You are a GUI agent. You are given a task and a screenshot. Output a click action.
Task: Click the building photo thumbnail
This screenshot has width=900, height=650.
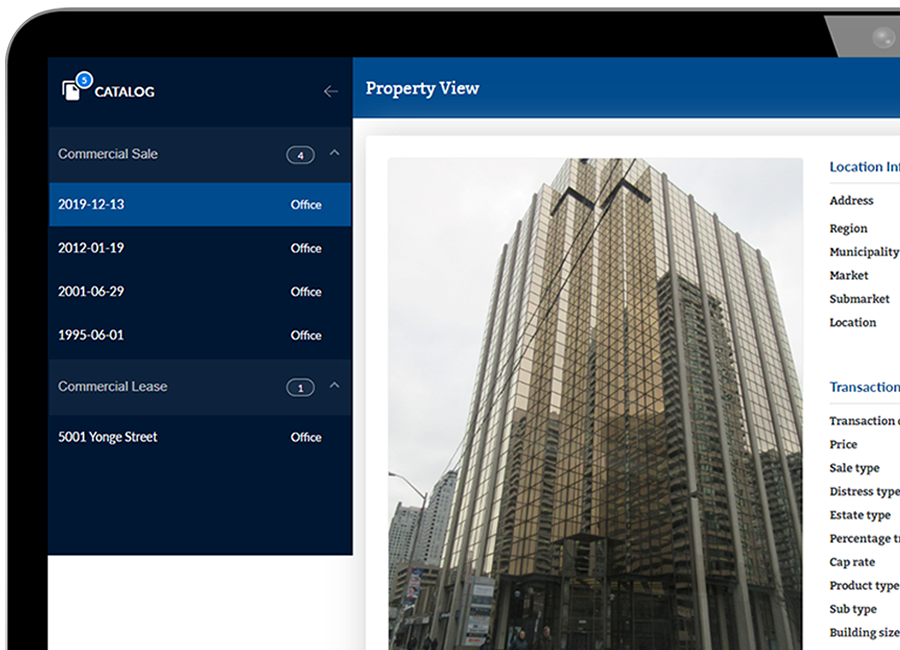click(596, 400)
